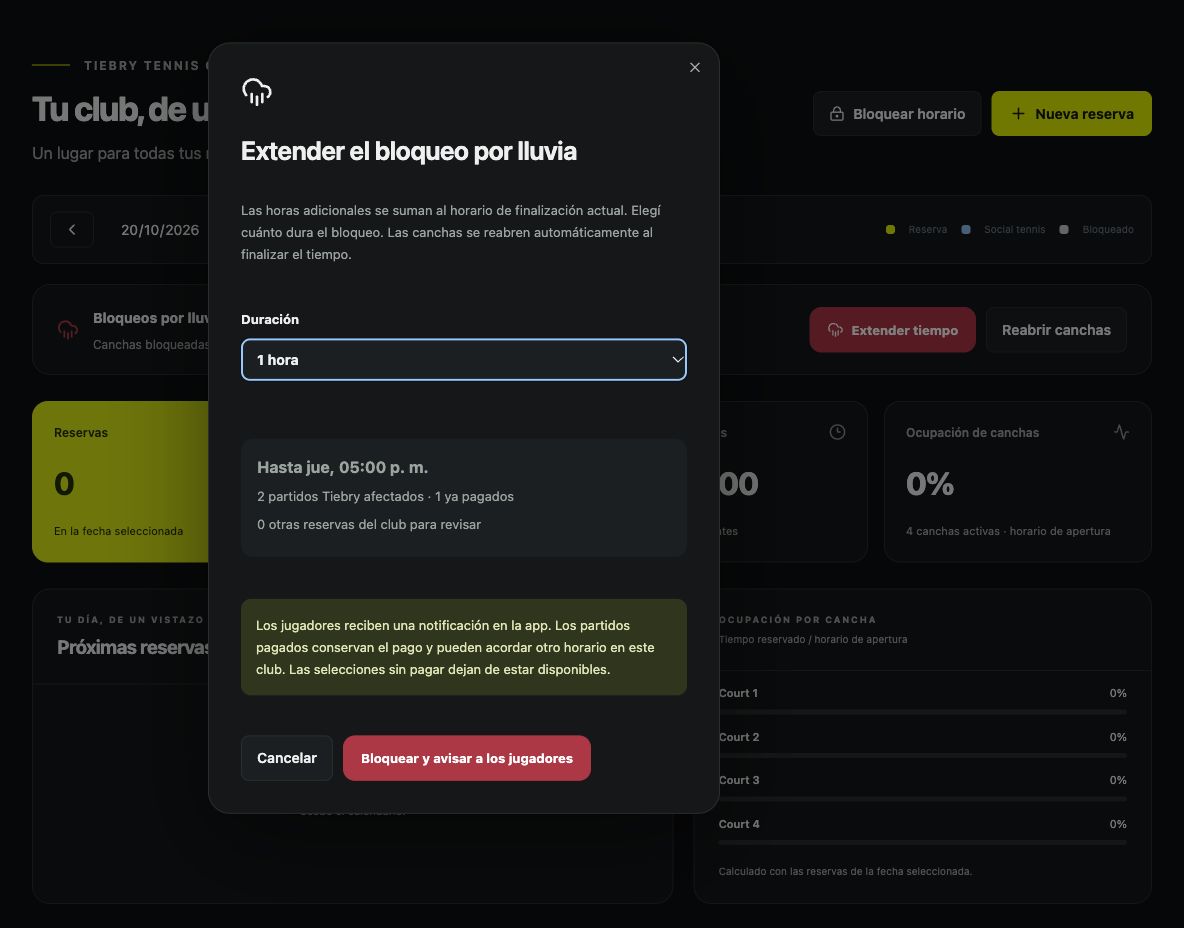Image resolution: width=1184 pixels, height=928 pixels.
Task: Click the Ocupación de canchas 0% card
Action: click(x=1018, y=482)
